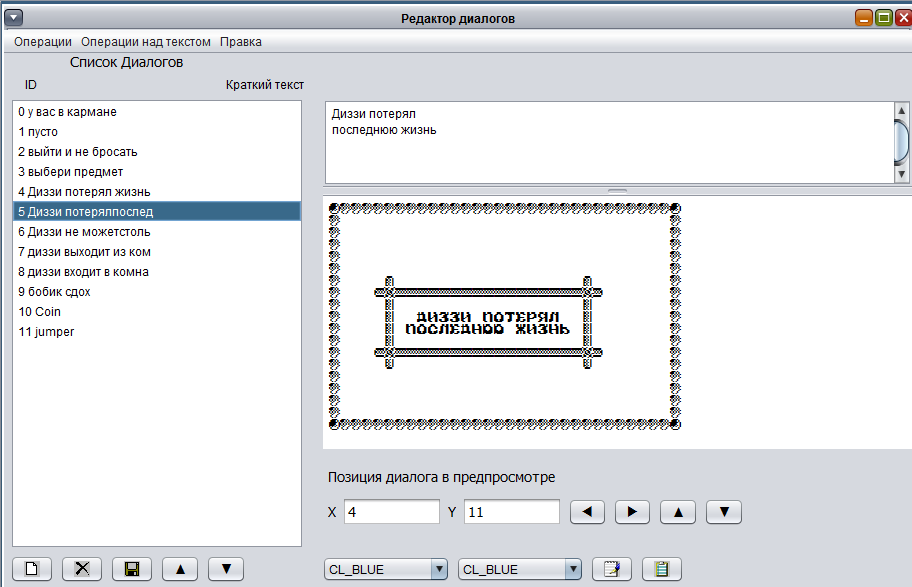This screenshot has height=587, width=912.
Task: Select list row '11 jumper'
Action: [156, 332]
